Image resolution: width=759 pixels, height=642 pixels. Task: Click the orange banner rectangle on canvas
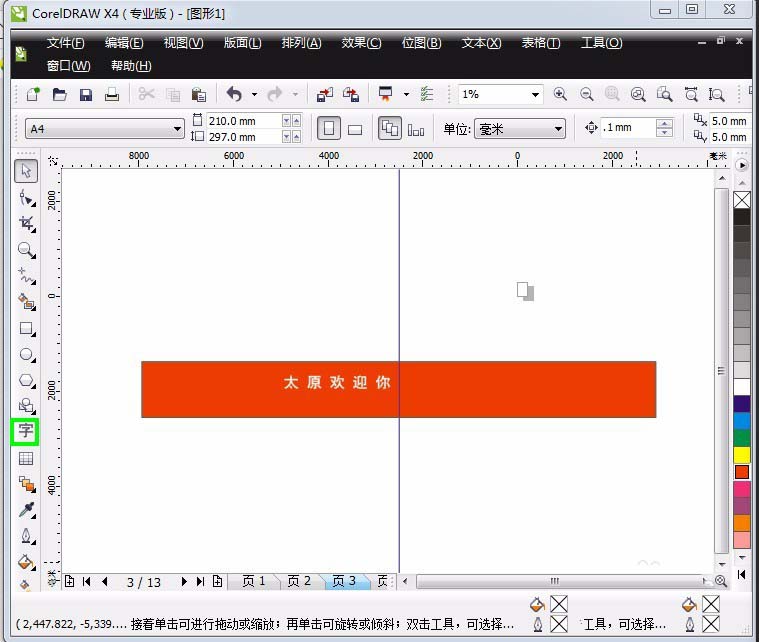[398, 389]
